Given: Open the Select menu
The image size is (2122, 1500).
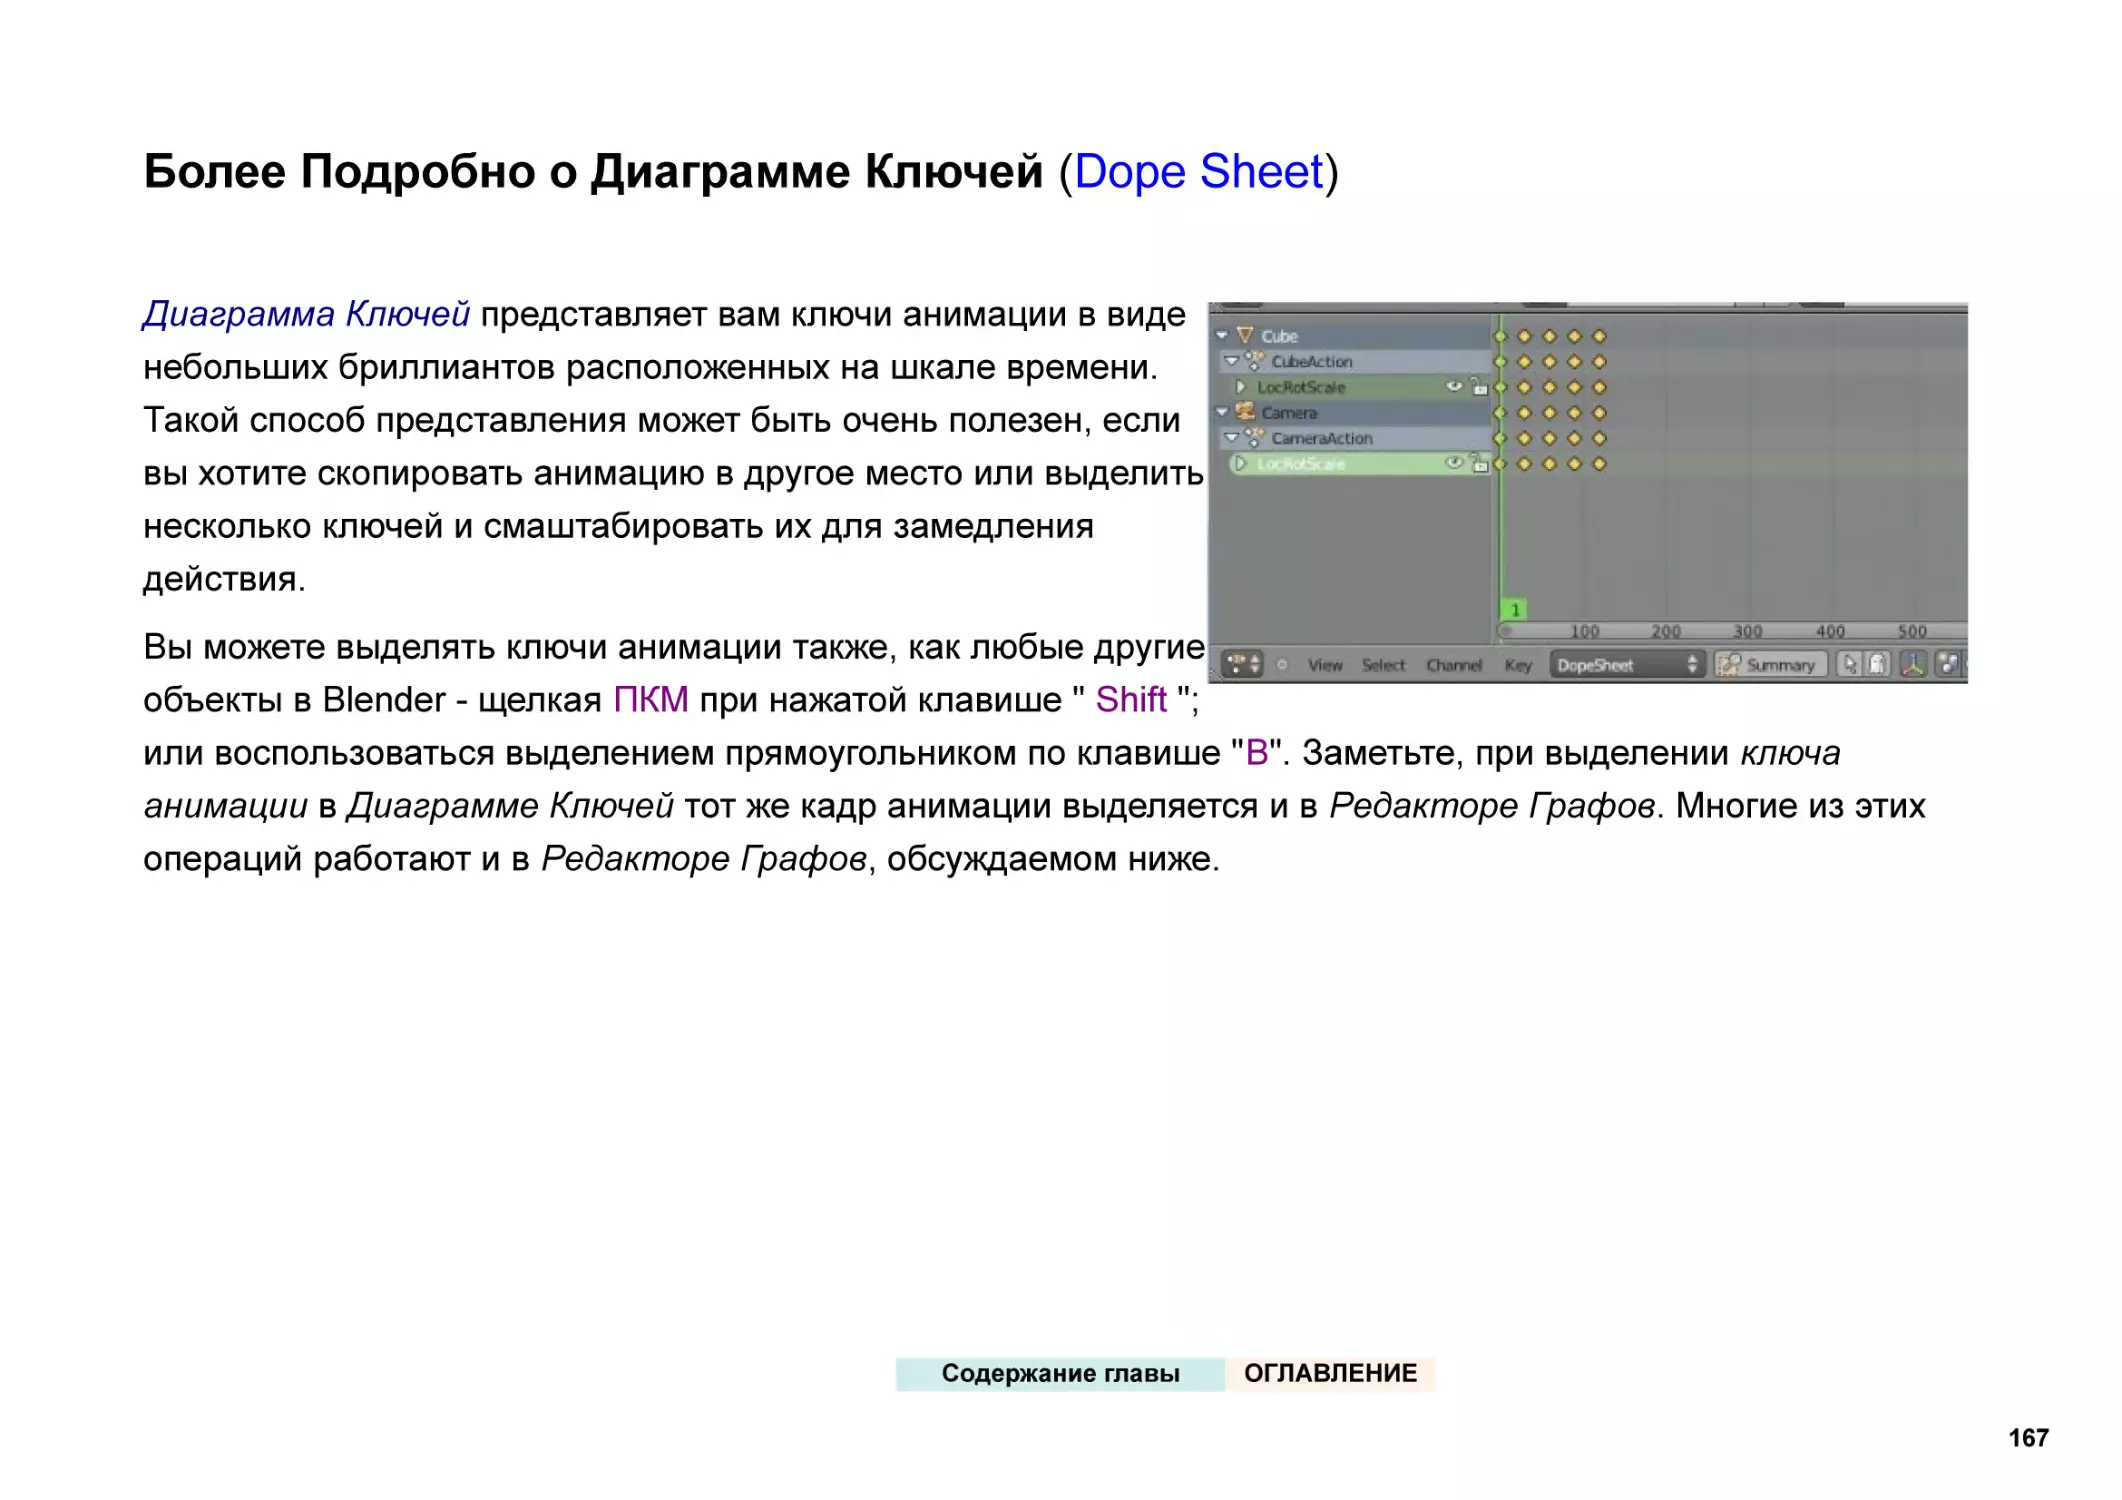Looking at the screenshot, I should (x=1383, y=665).
